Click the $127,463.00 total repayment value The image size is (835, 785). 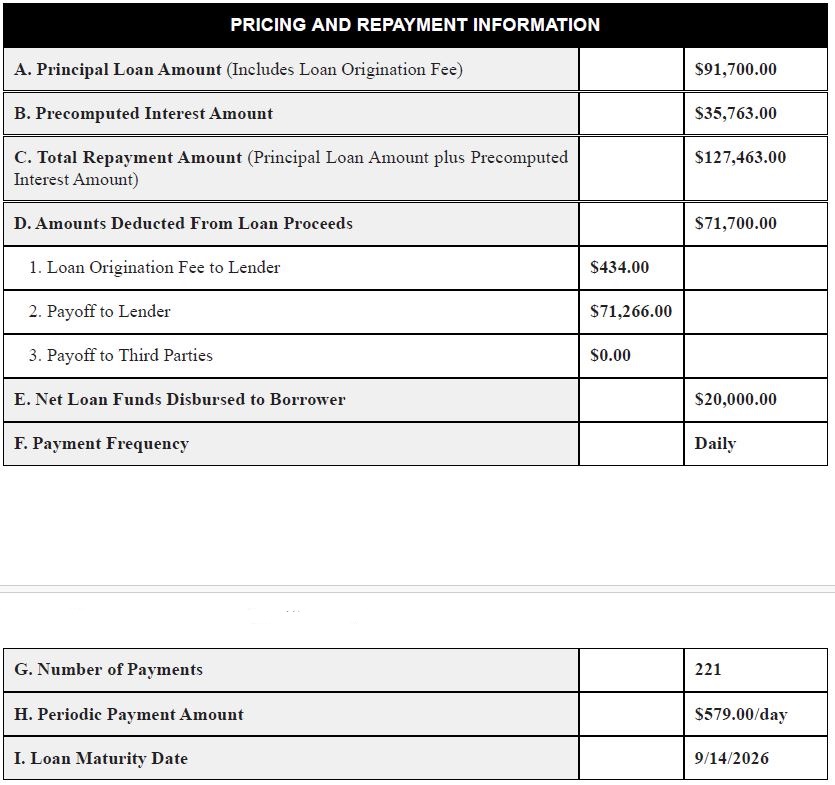[x=740, y=158]
